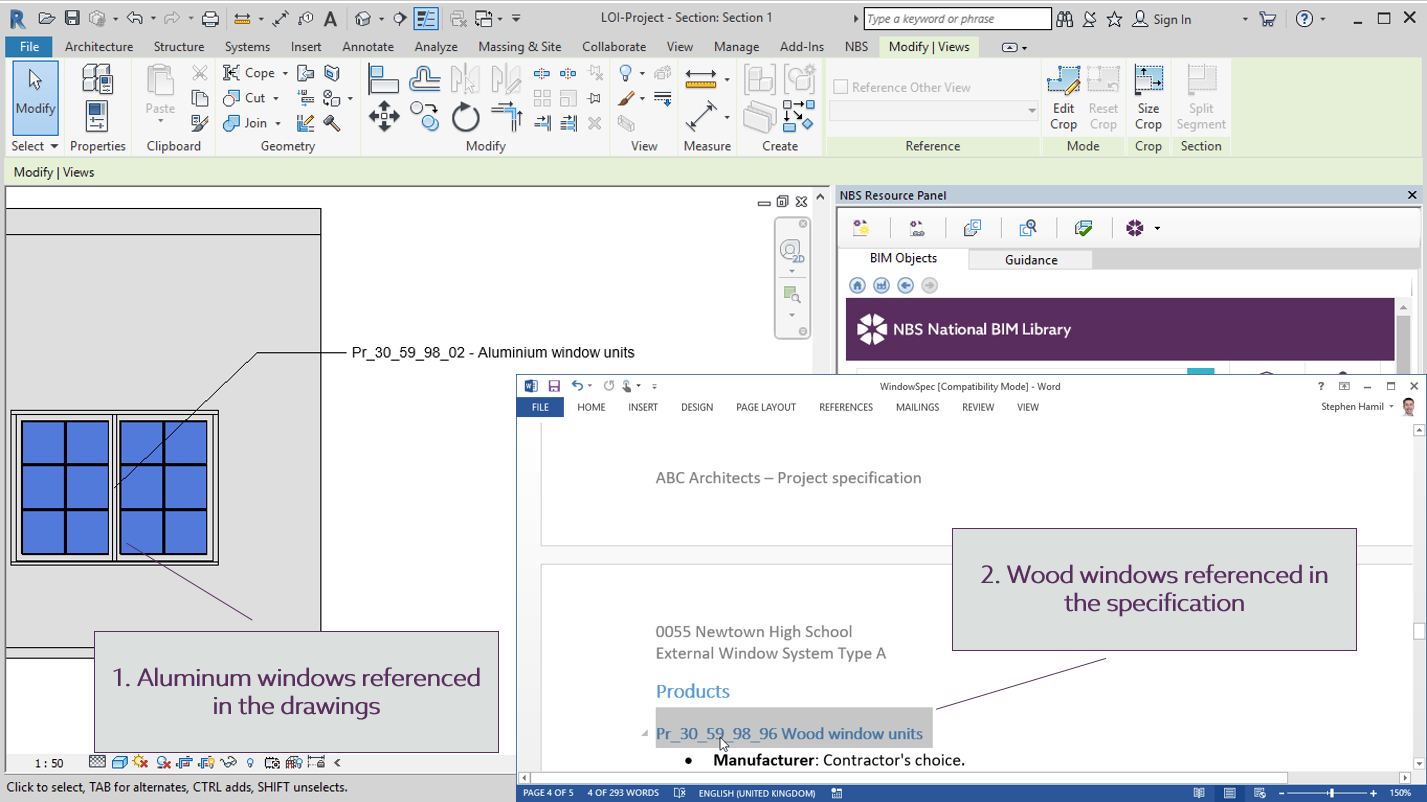Open the Help dropdown arrow

coord(1322,19)
